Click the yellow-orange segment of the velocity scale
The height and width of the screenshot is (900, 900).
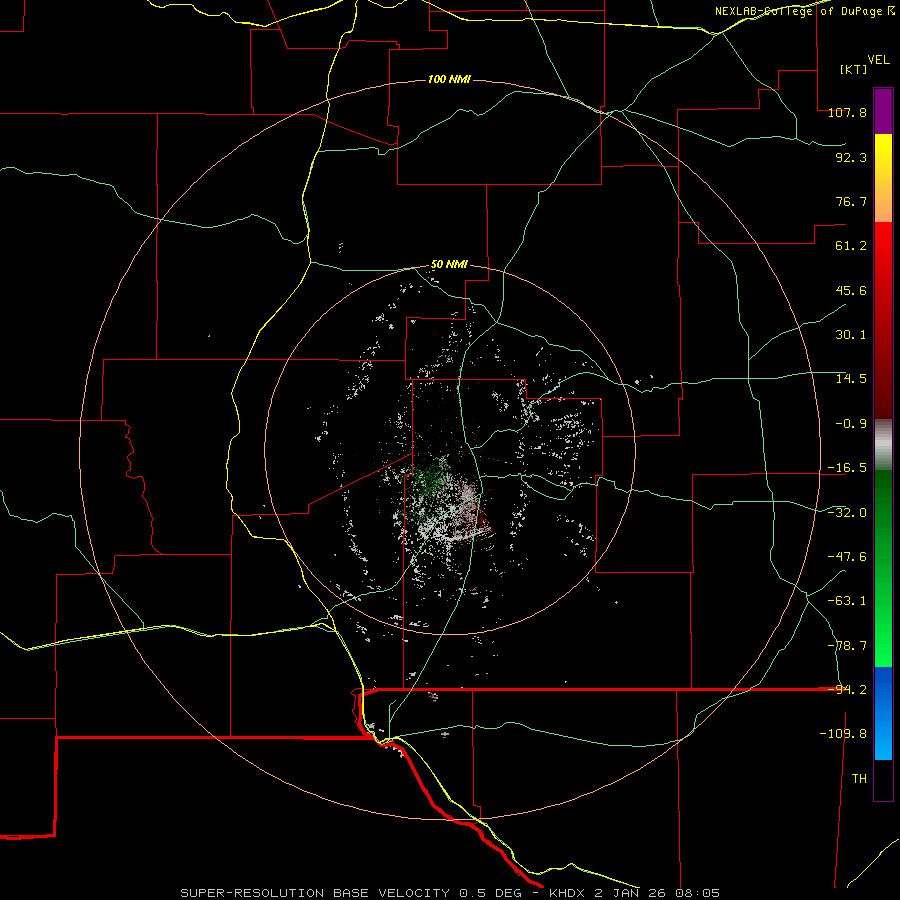(883, 178)
